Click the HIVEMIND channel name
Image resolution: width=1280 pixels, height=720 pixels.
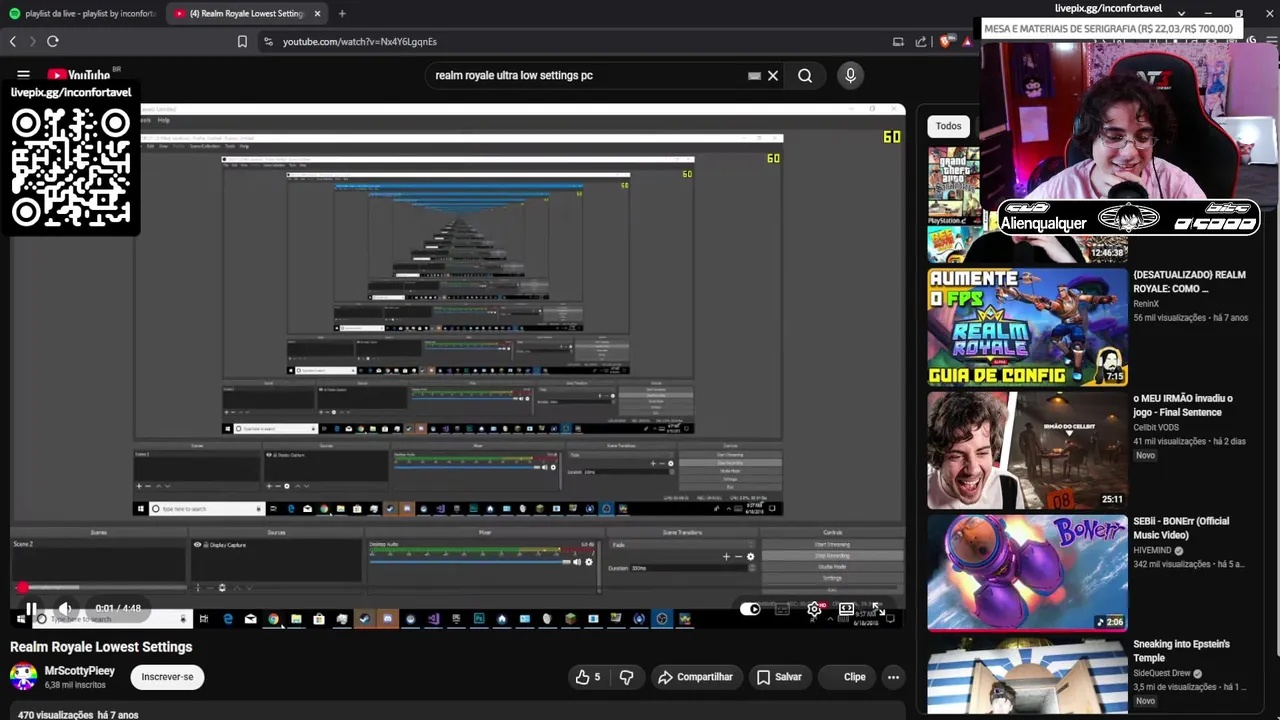pyautogui.click(x=1152, y=550)
